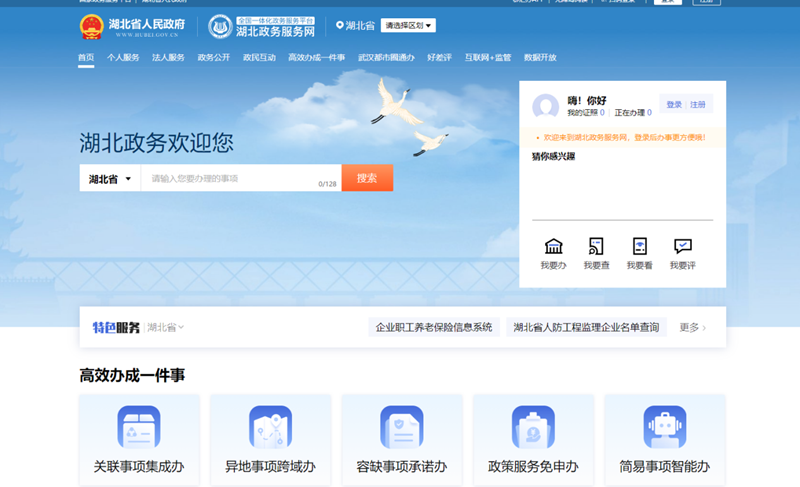Click the 我要查 search document icon
This screenshot has height=487, width=800.
coord(596,246)
